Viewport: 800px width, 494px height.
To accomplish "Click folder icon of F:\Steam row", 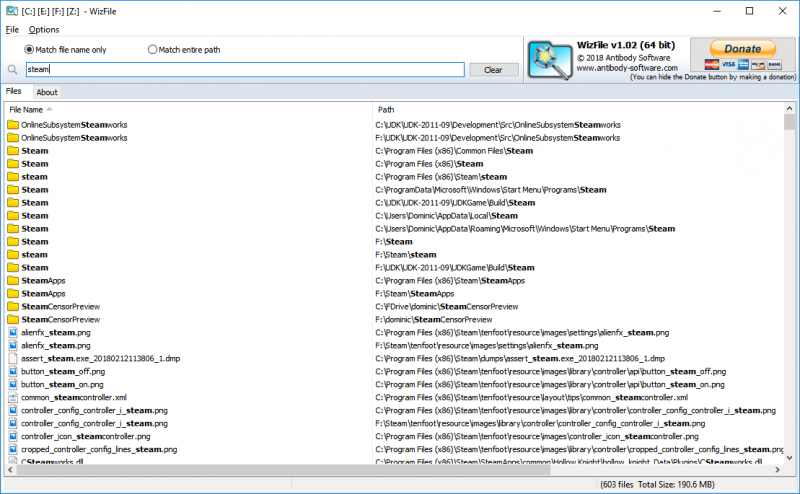I will (13, 241).
